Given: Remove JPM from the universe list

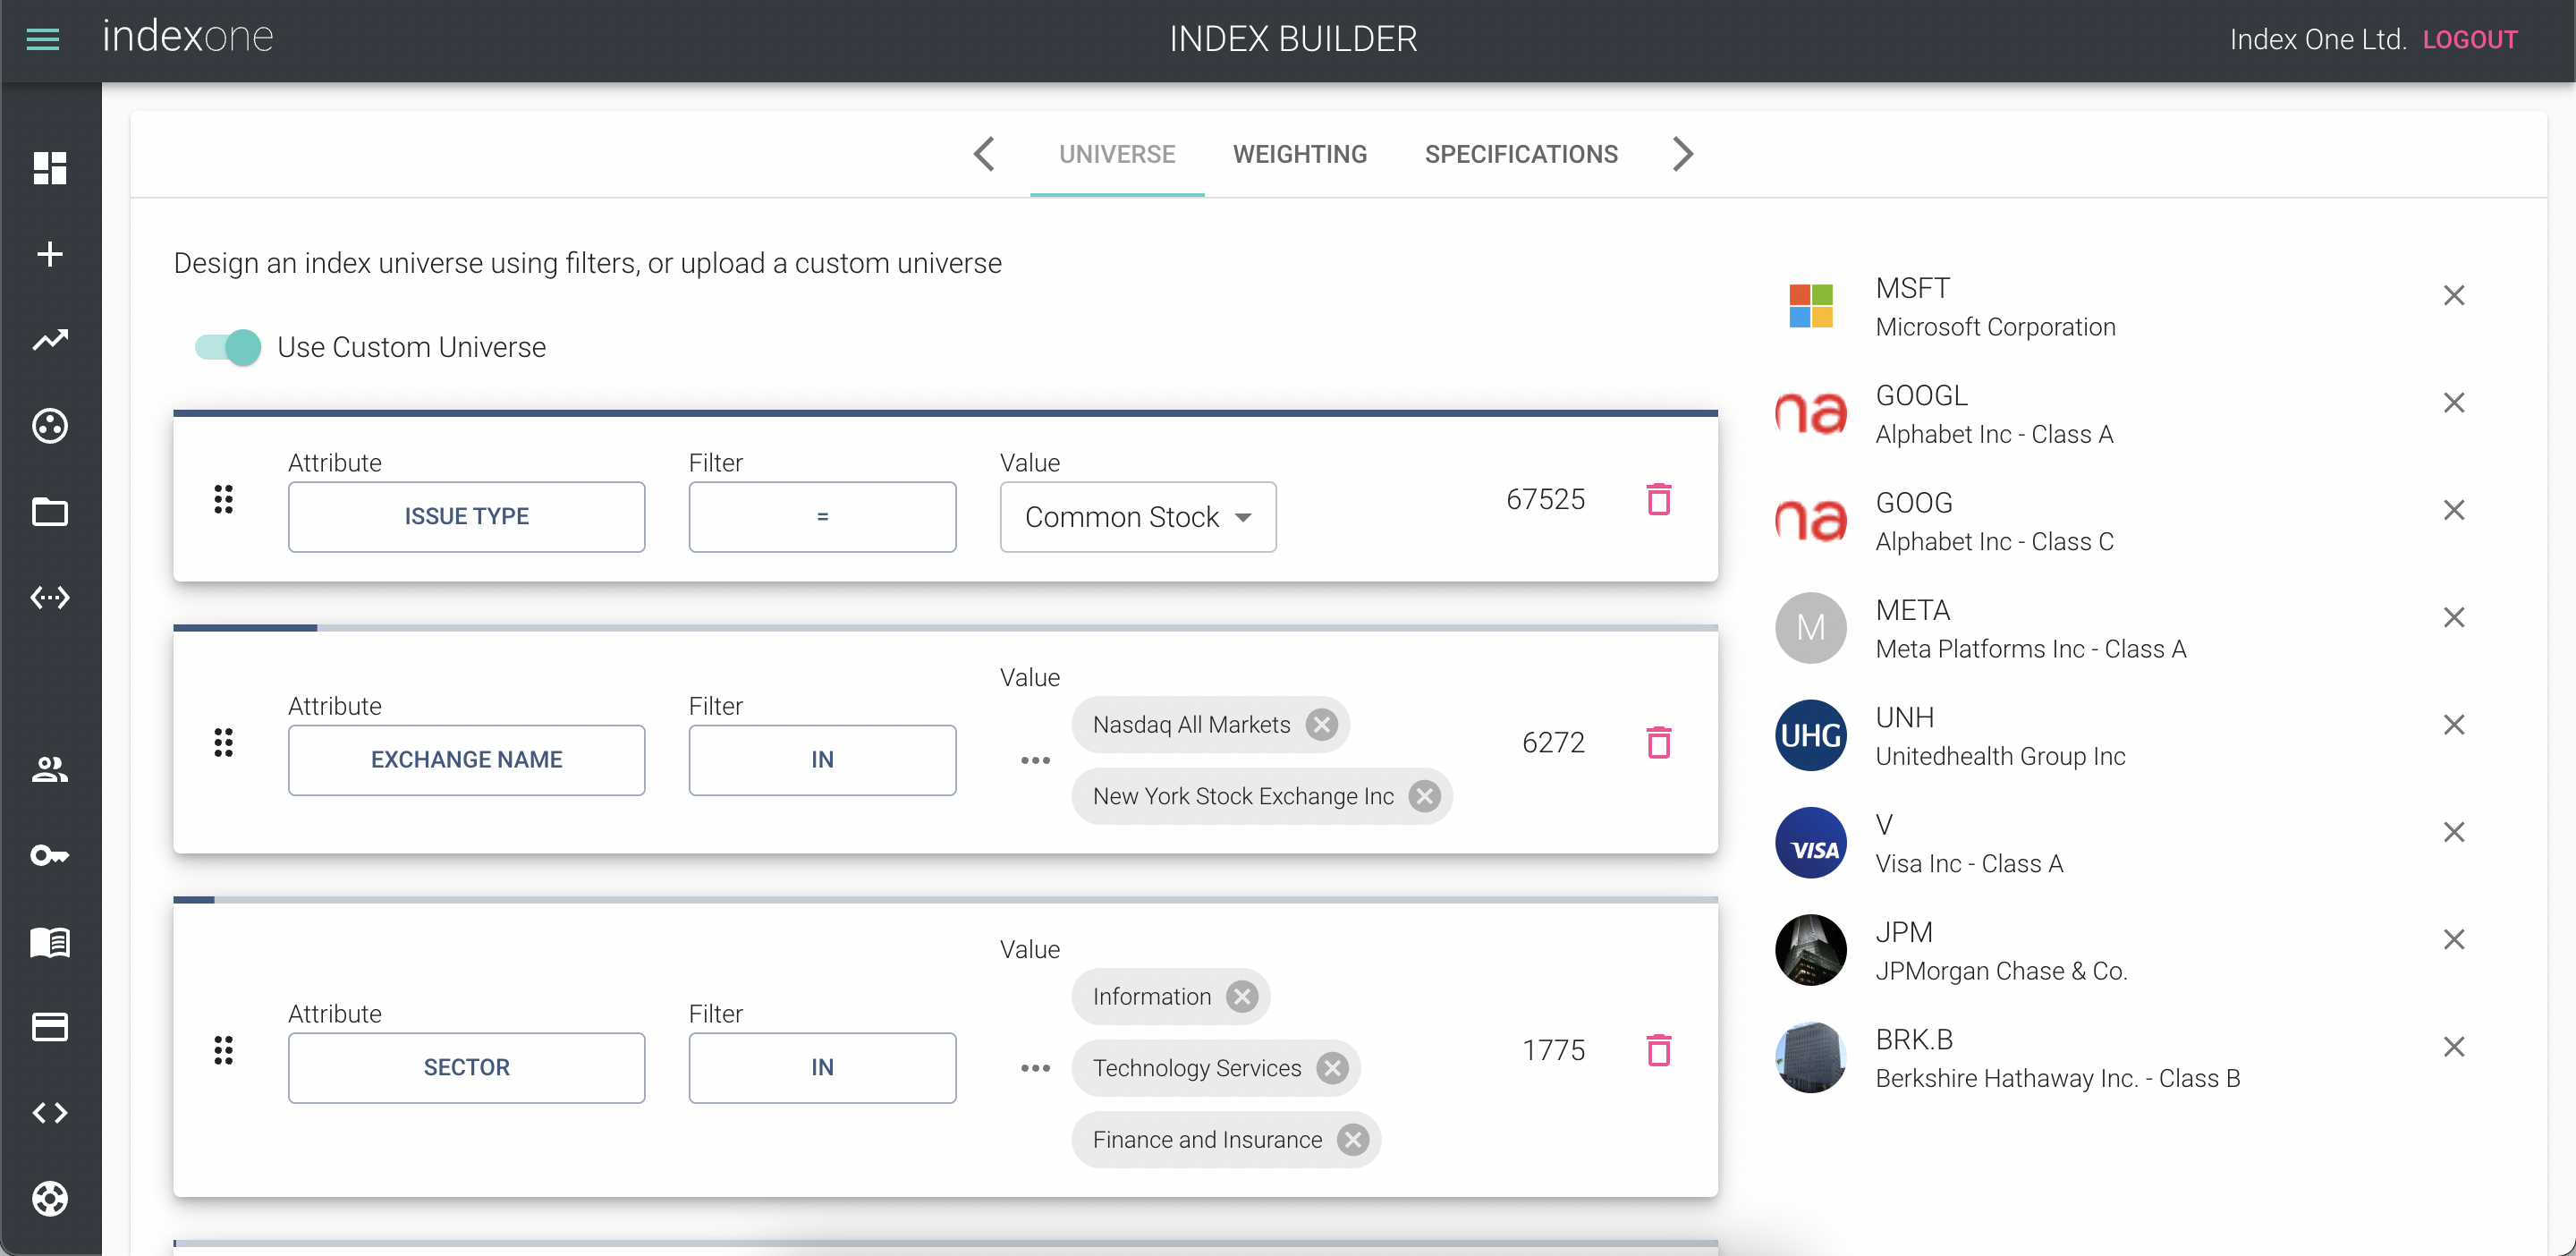Looking at the screenshot, I should 2454,939.
